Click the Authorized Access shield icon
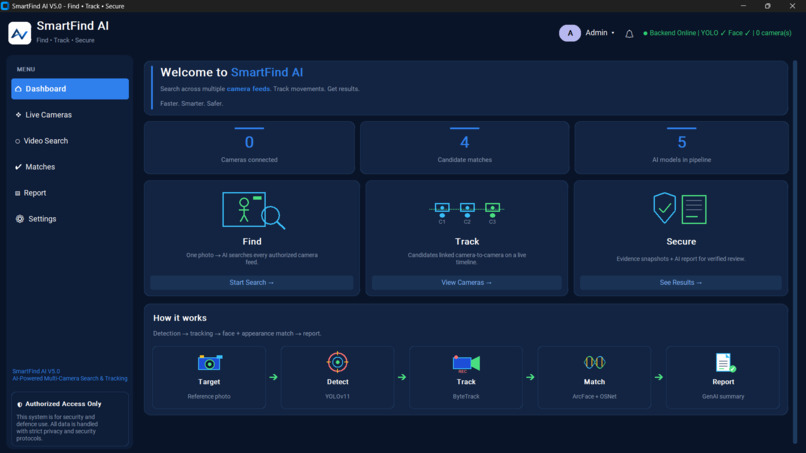The image size is (806, 453). click(x=20, y=404)
